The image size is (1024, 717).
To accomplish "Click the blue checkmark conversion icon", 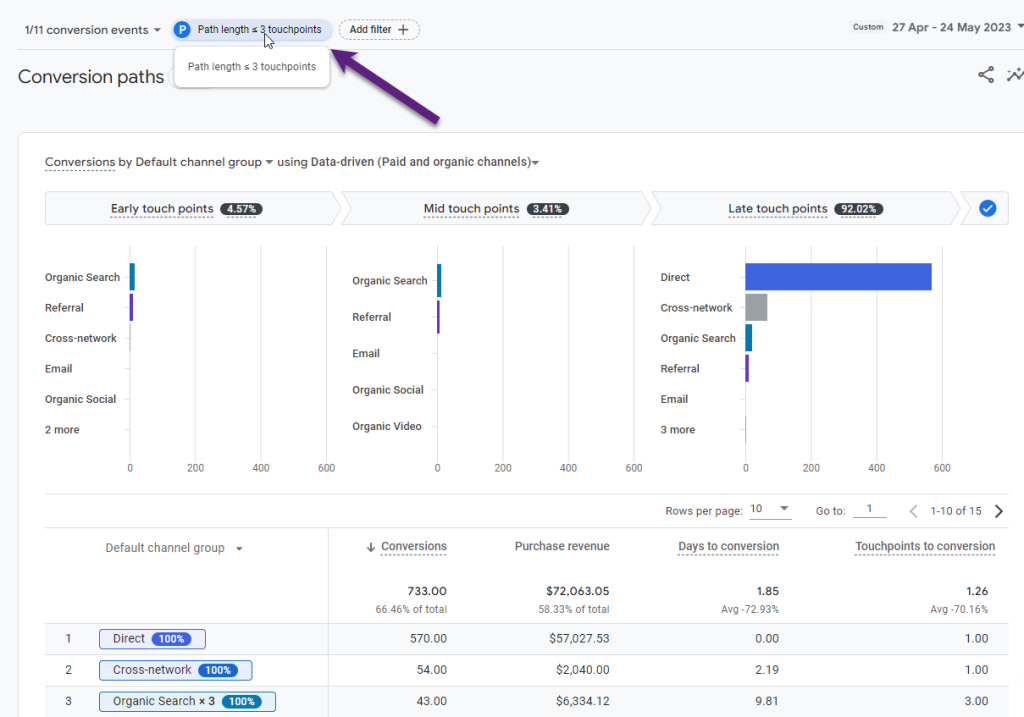I will (x=987, y=208).
